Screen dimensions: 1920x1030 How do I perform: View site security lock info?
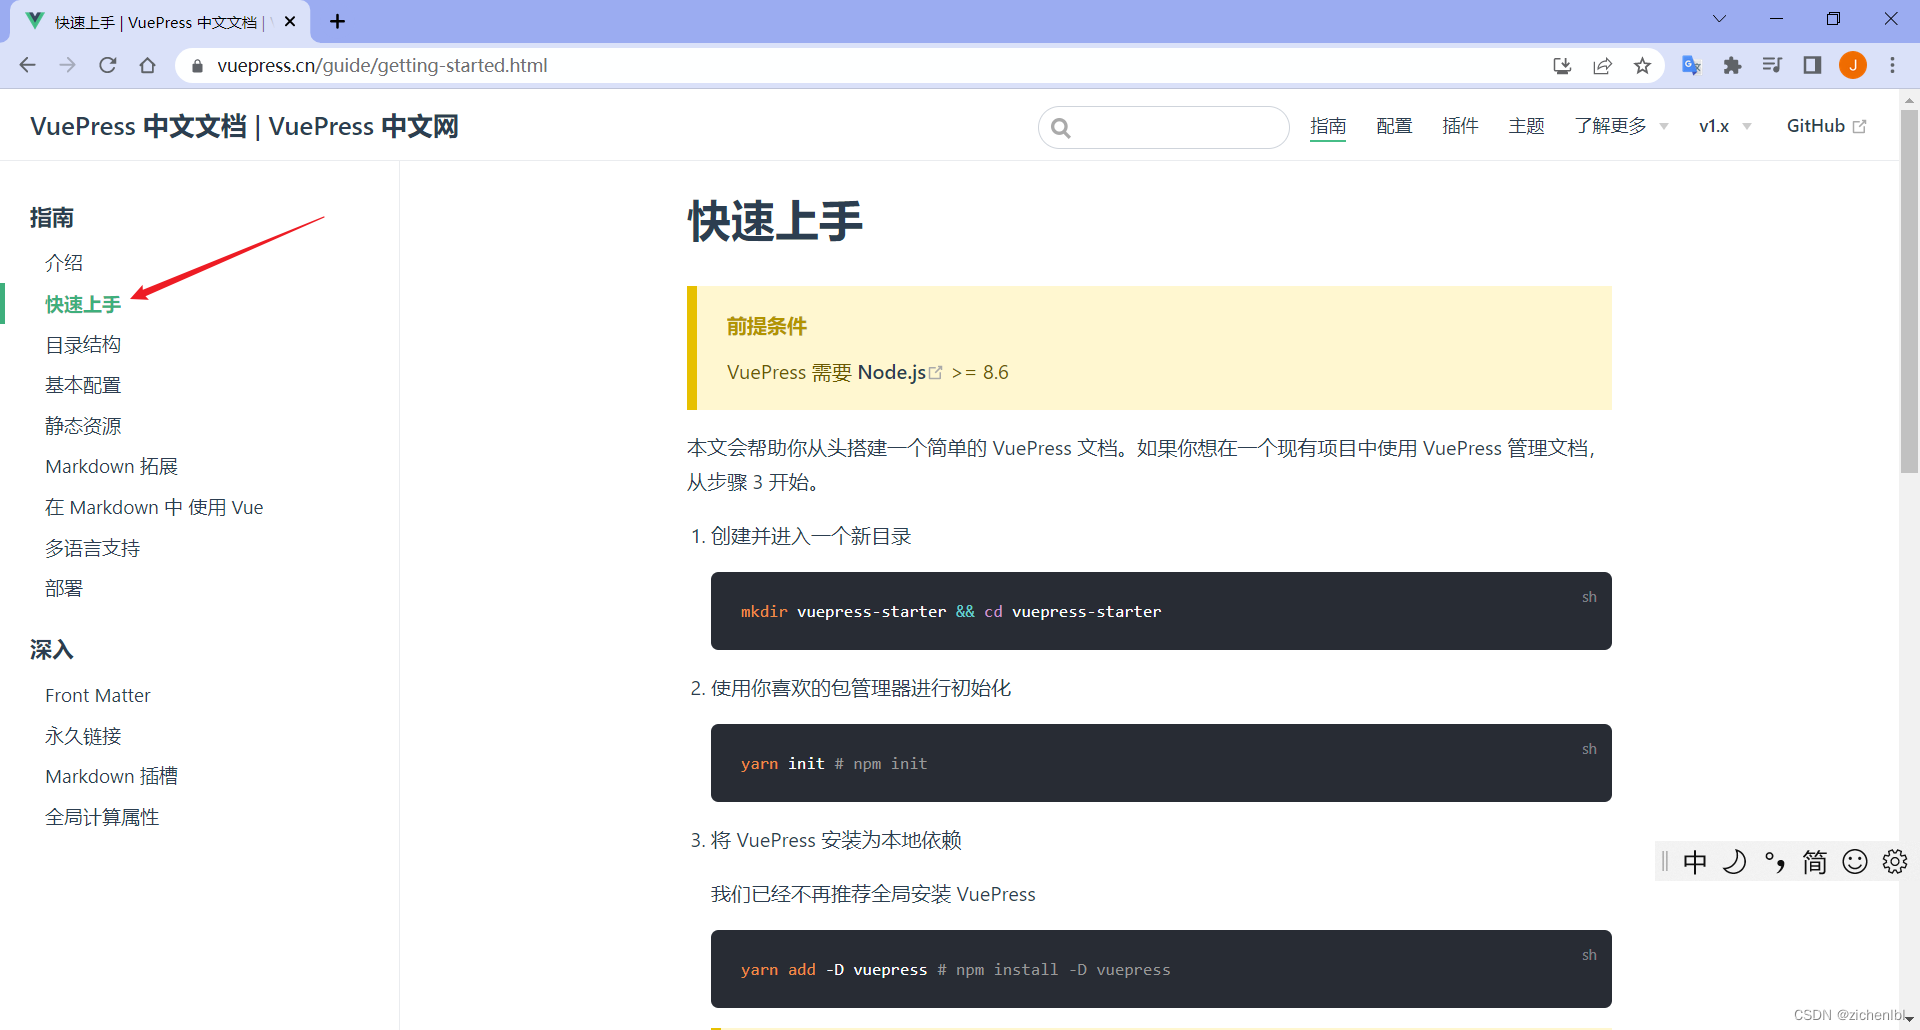coord(197,66)
